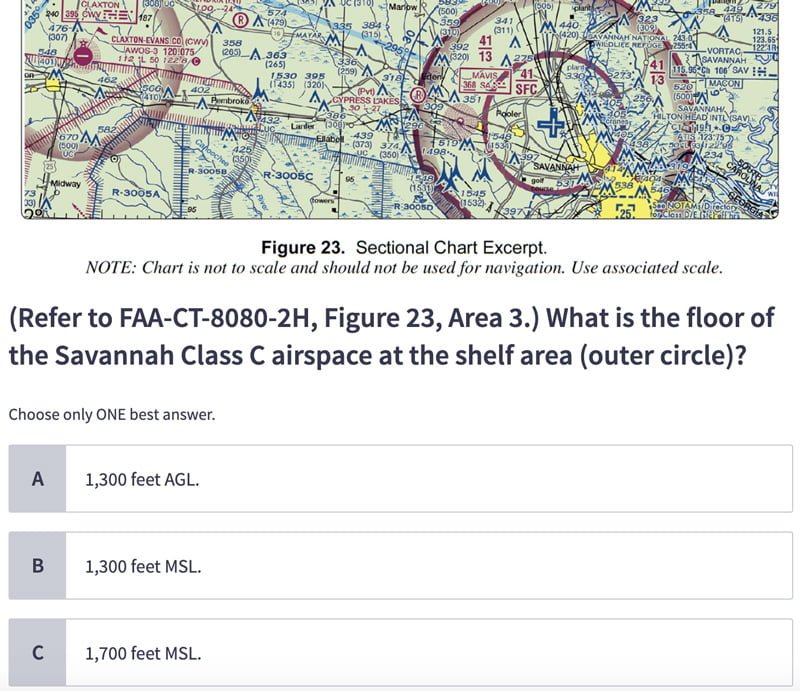Viewport: 800px width, 691px height.
Task: Click the "NOTE: Chart is not to scale" line
Action: click(x=404, y=267)
